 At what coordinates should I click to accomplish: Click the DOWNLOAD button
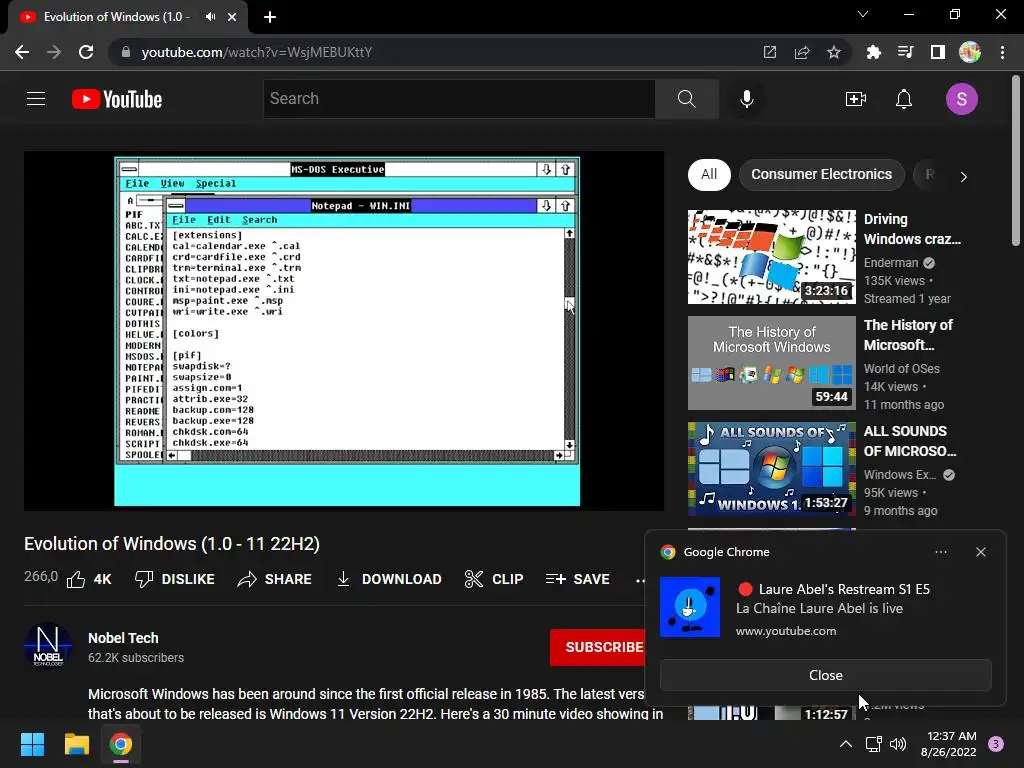389,579
